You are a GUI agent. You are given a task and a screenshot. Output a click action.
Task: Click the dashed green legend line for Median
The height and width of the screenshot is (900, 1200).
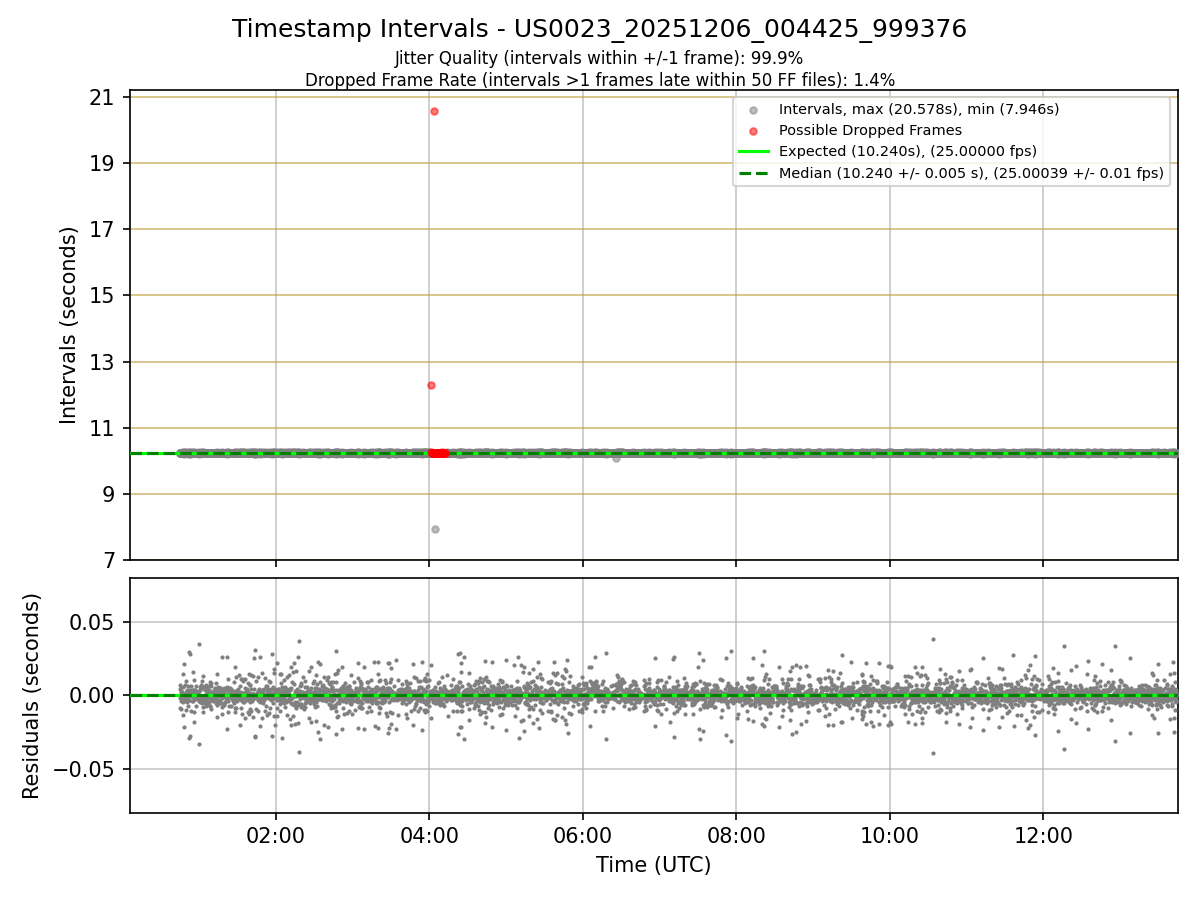753,173
